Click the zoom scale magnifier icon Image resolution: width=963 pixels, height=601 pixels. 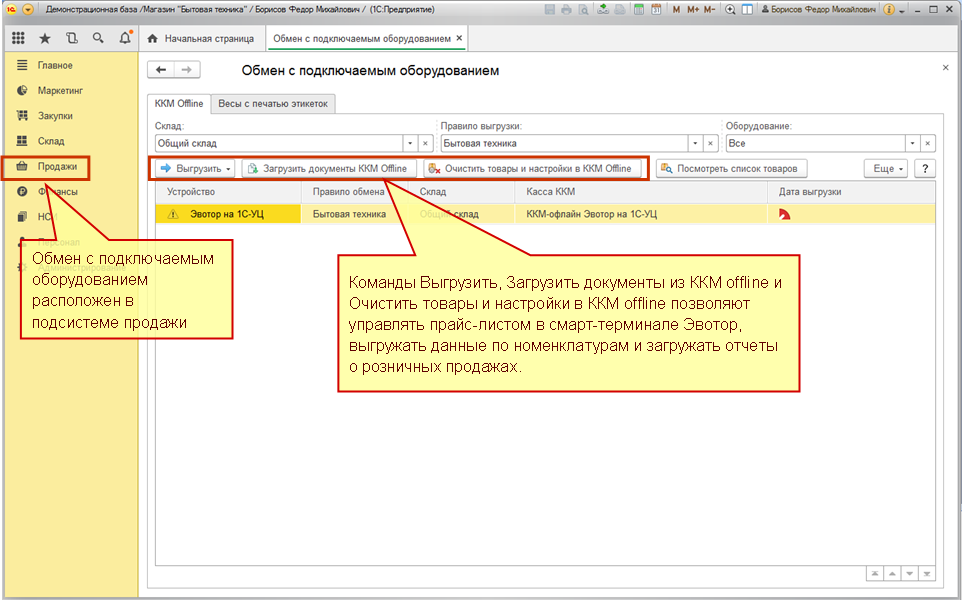pos(730,10)
